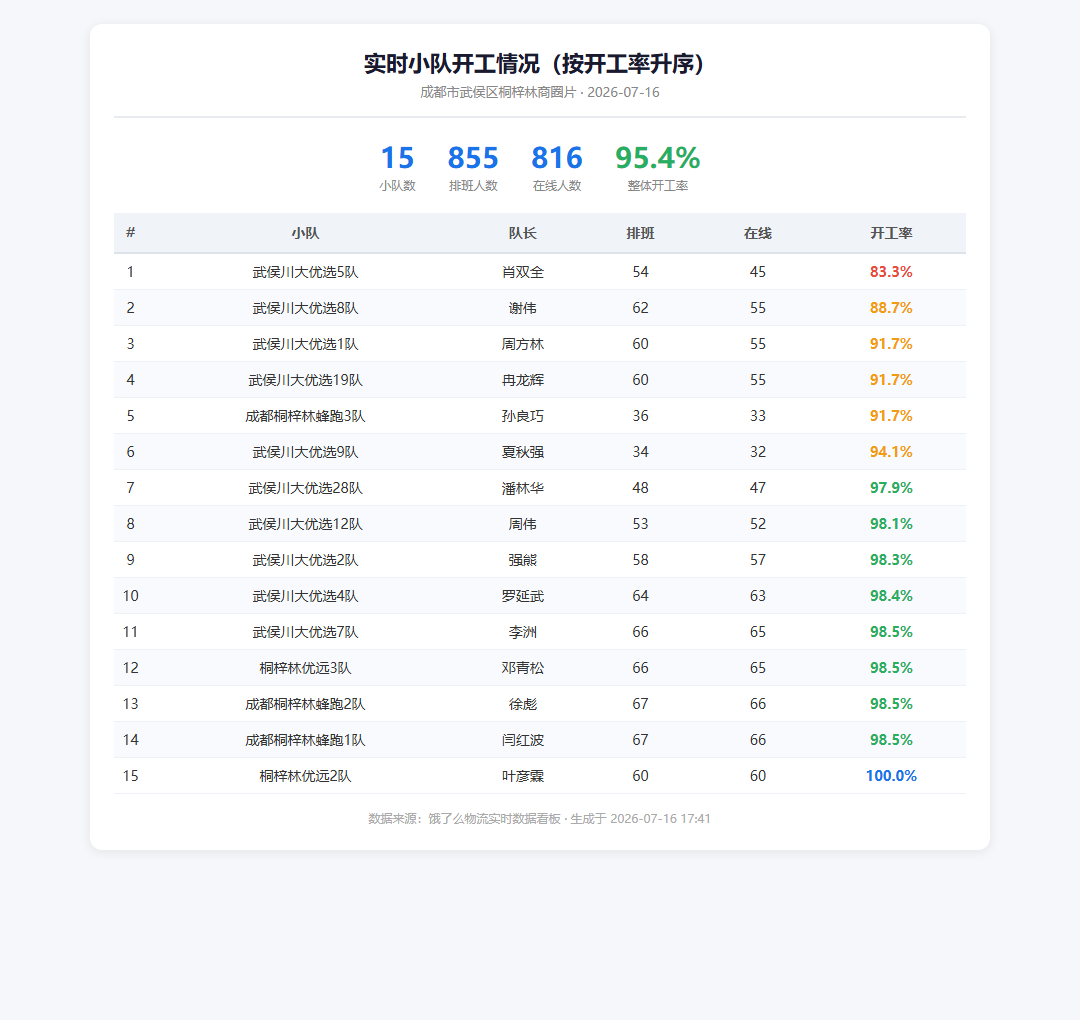Click 排班 value 54 for 肖双全
Image resolution: width=1080 pixels, height=1020 pixels.
[x=641, y=272]
